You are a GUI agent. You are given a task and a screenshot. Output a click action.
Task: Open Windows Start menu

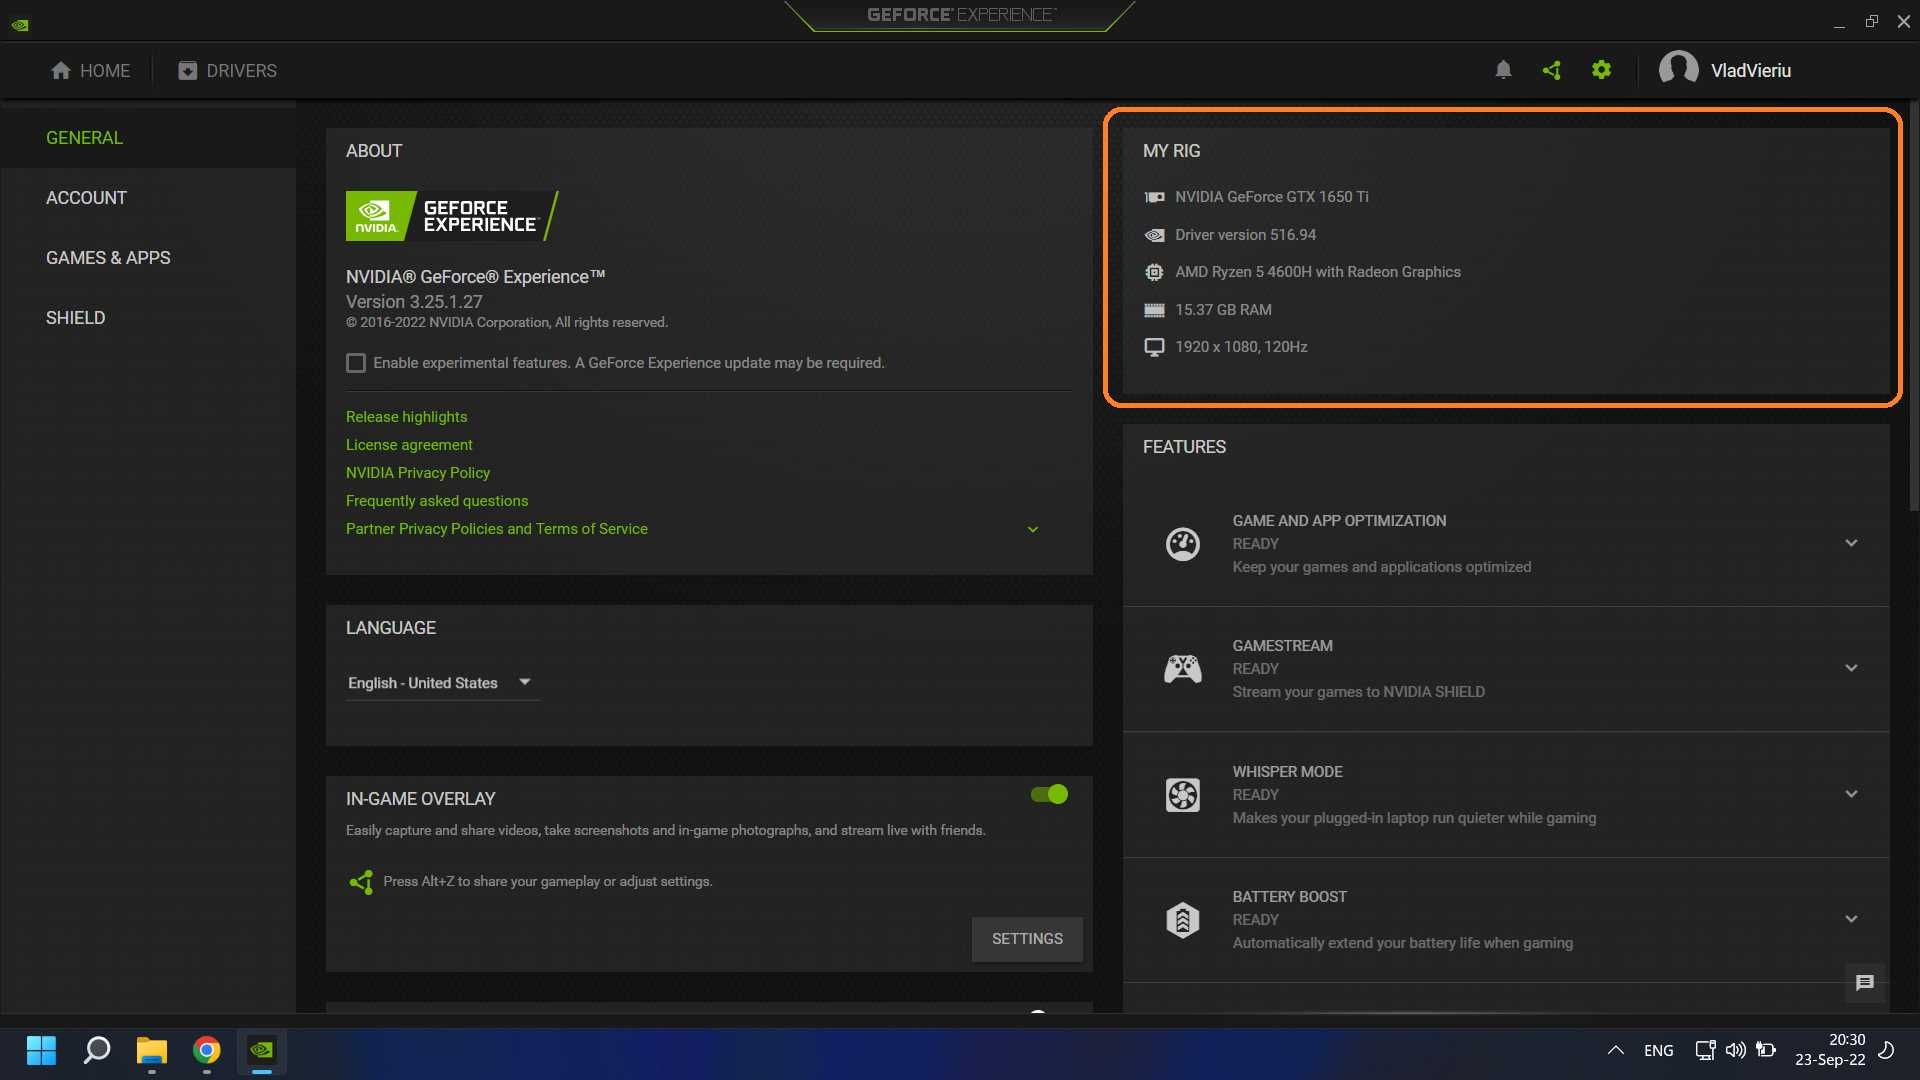[41, 1051]
